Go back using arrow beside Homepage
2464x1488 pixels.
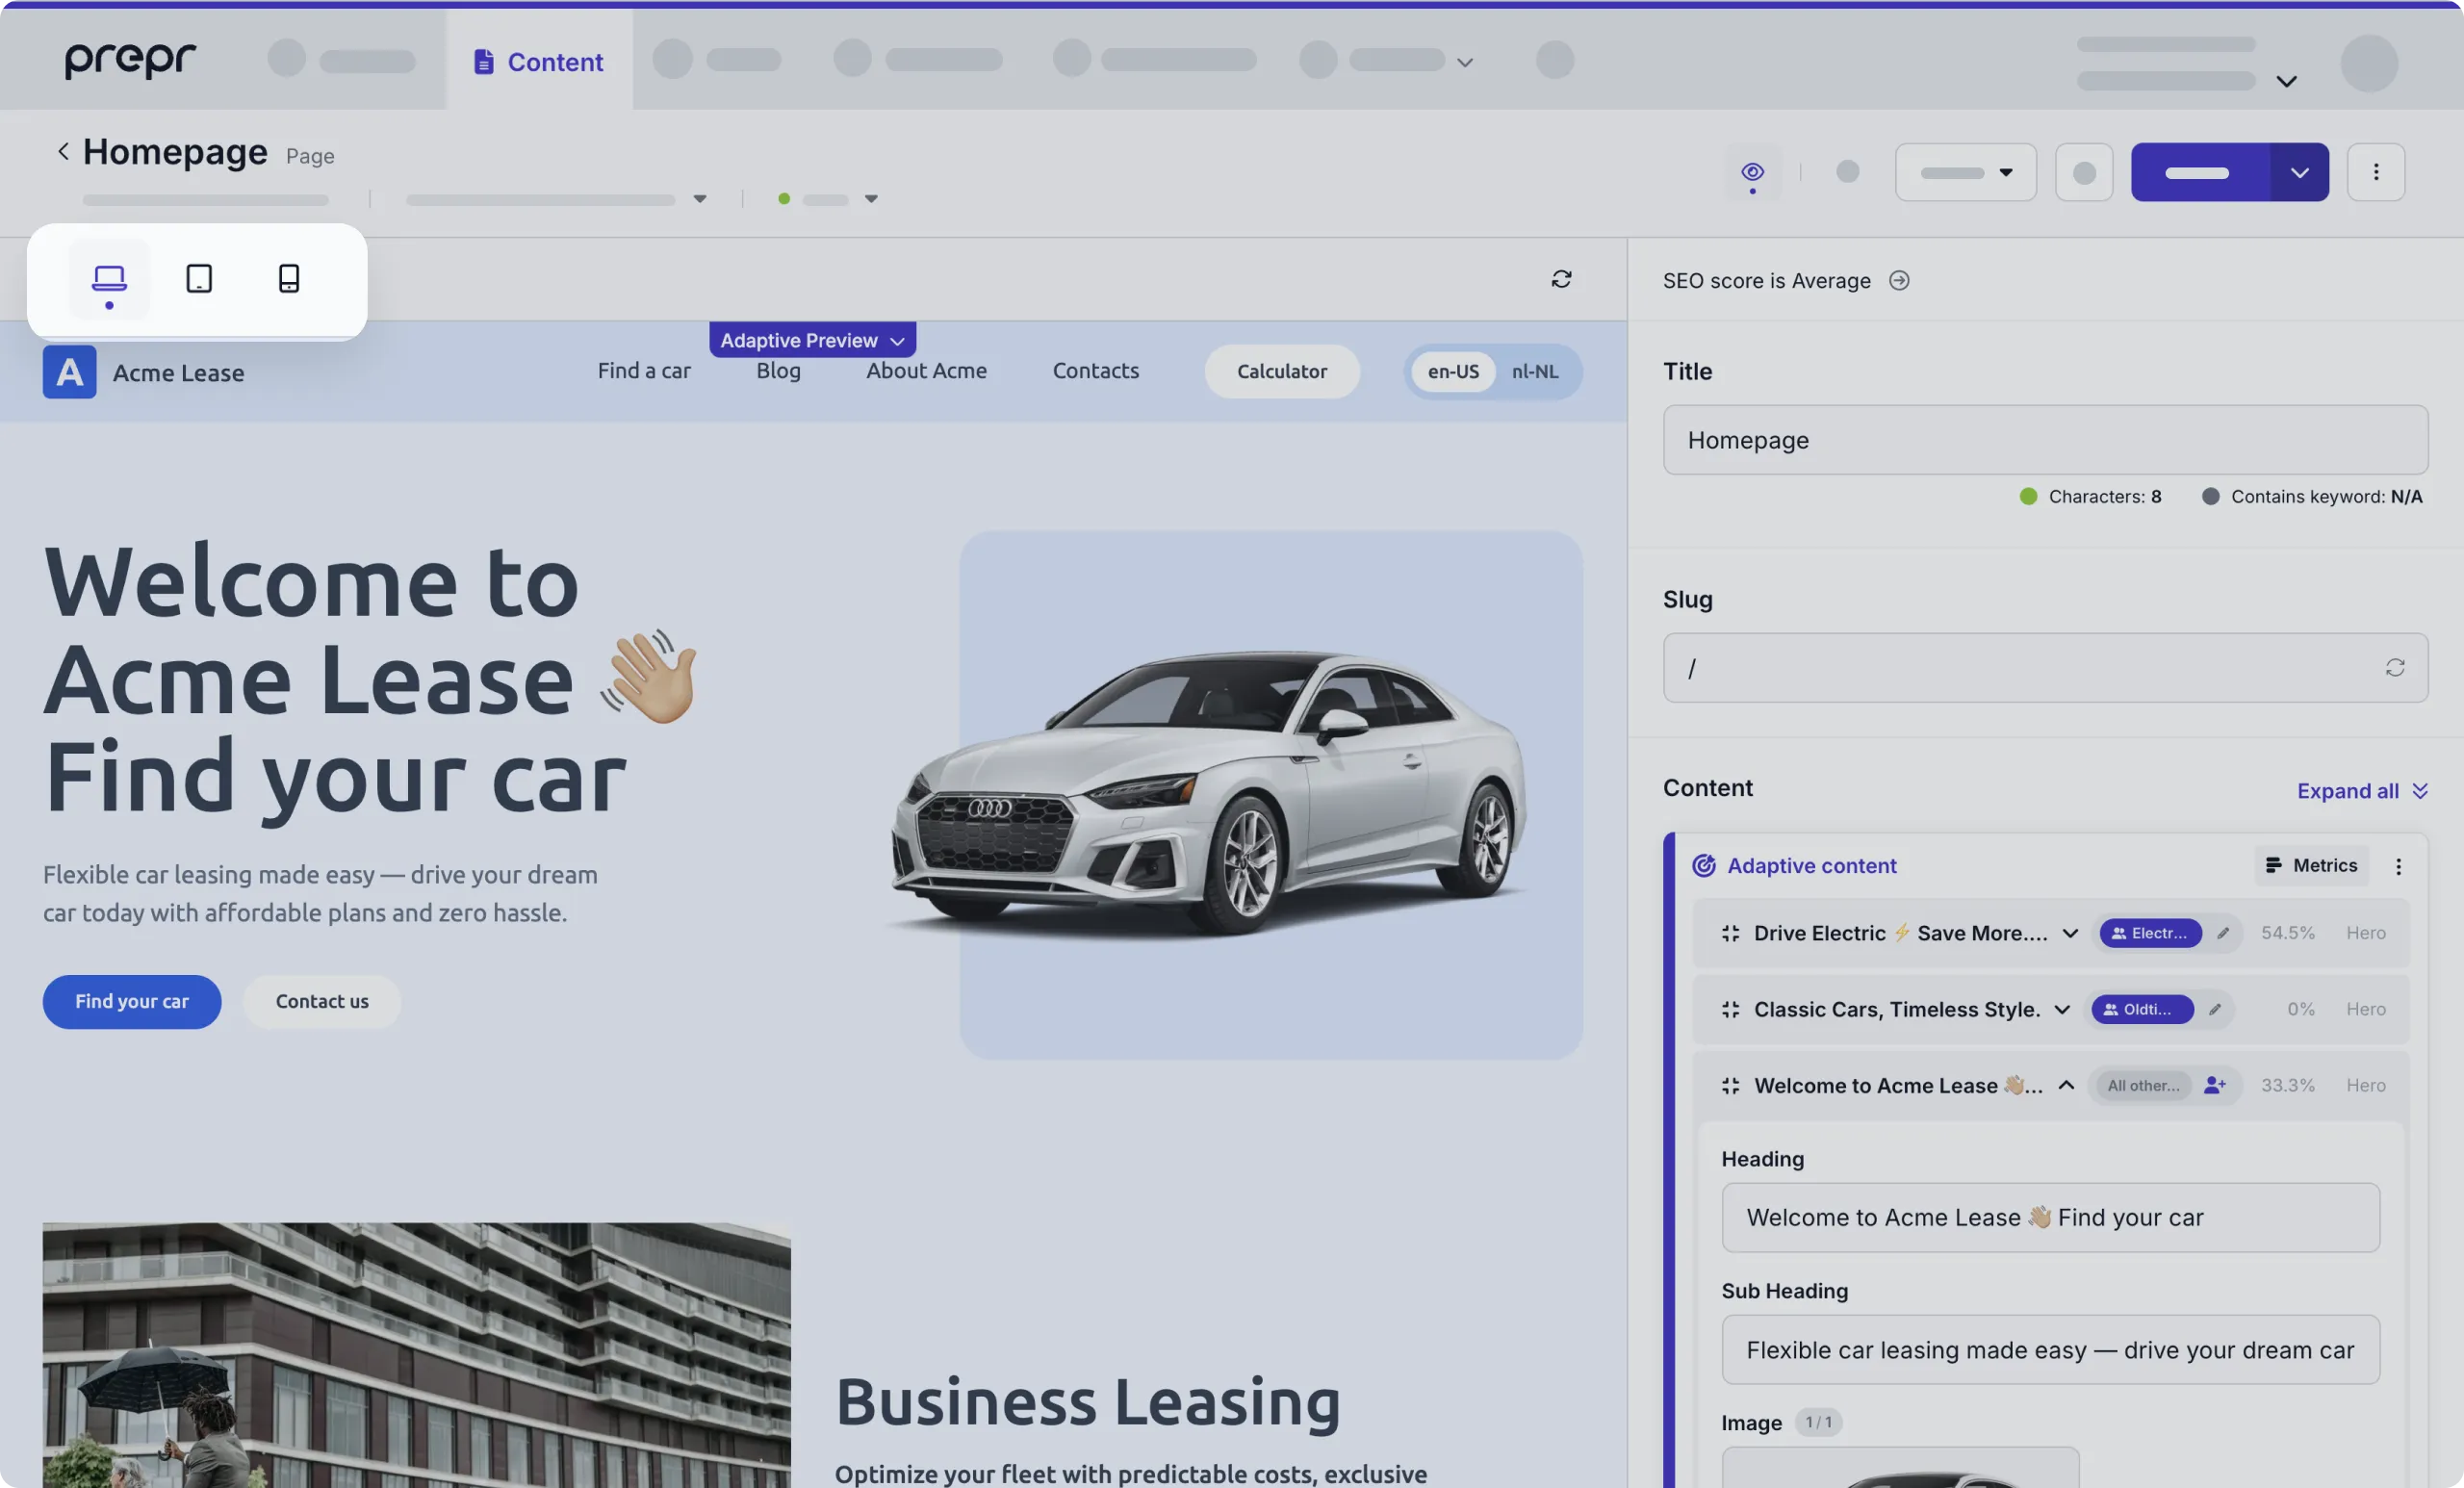click(63, 151)
